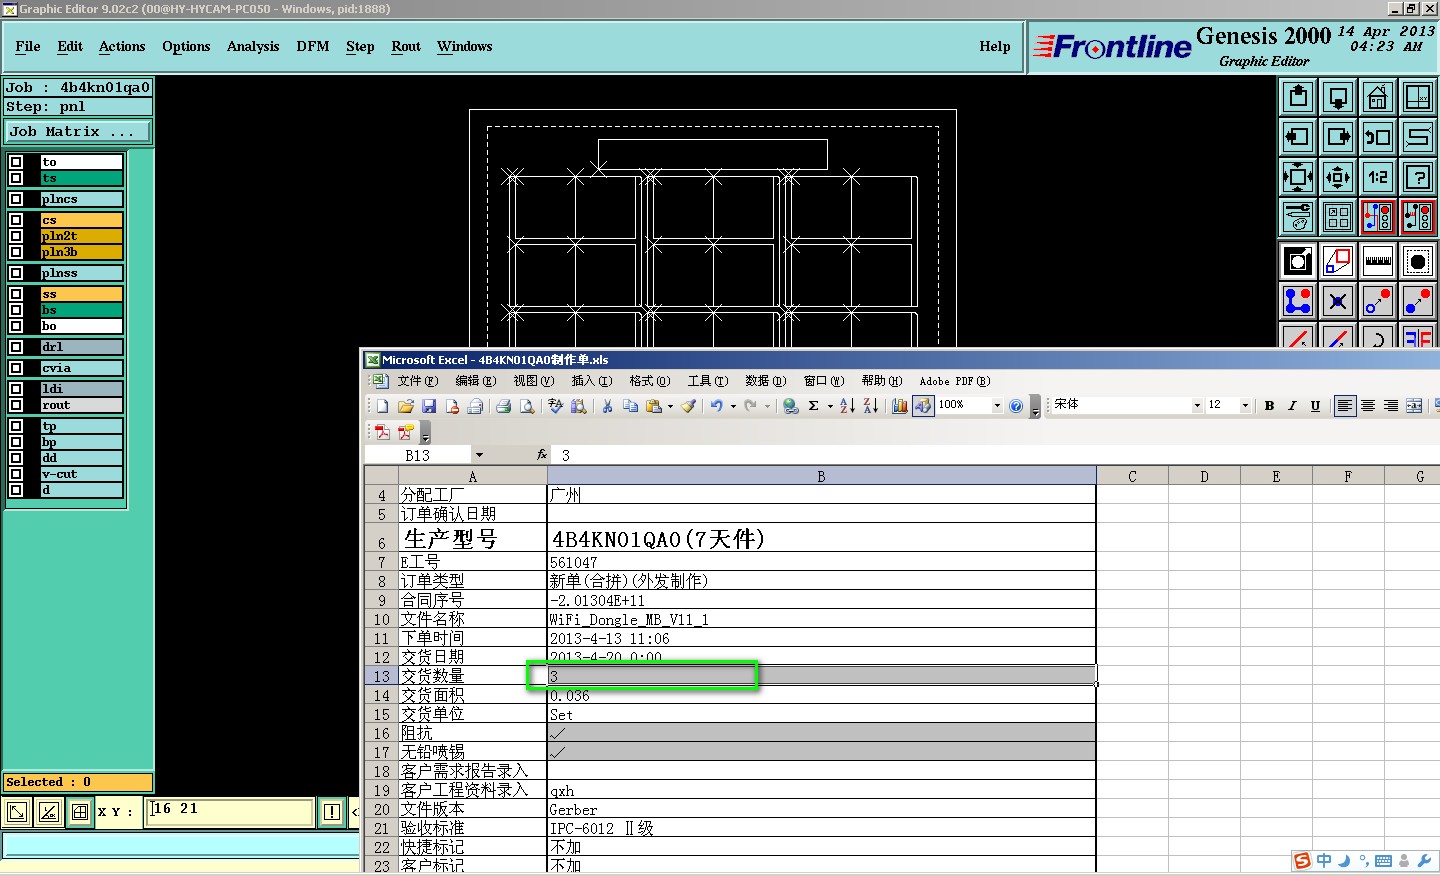This screenshot has width=1440, height=876.
Task: Select column C header in Excel
Action: [x=1132, y=476]
